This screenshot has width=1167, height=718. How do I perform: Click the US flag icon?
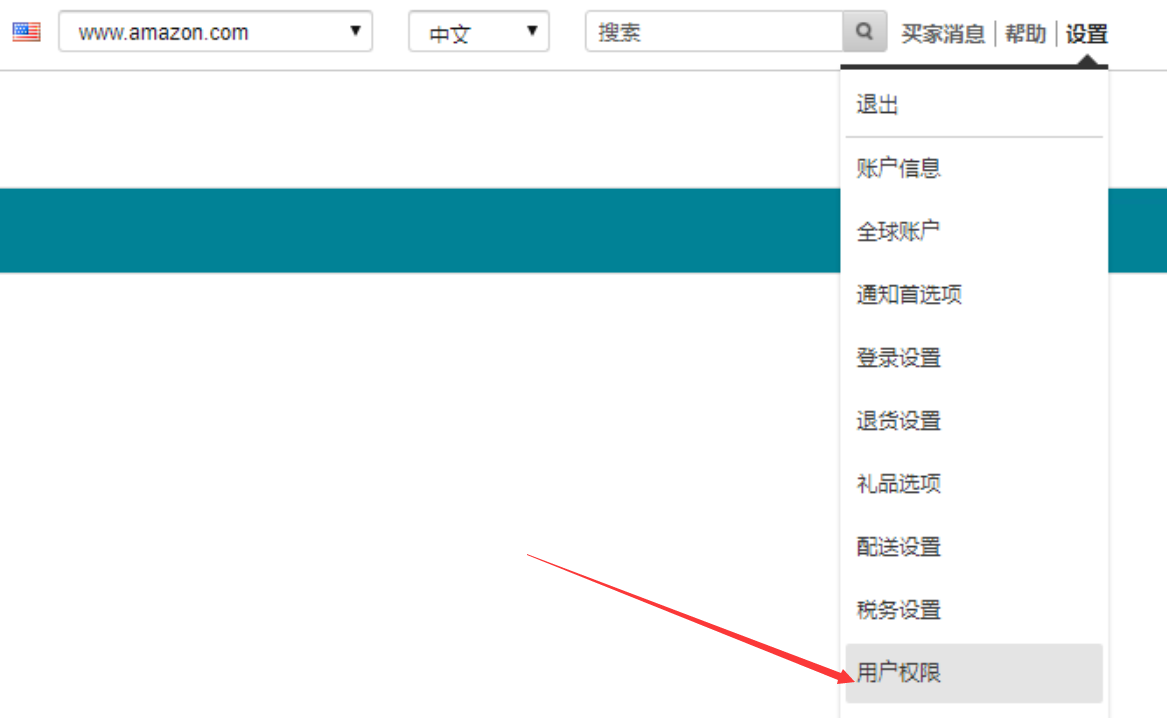tap(26, 32)
